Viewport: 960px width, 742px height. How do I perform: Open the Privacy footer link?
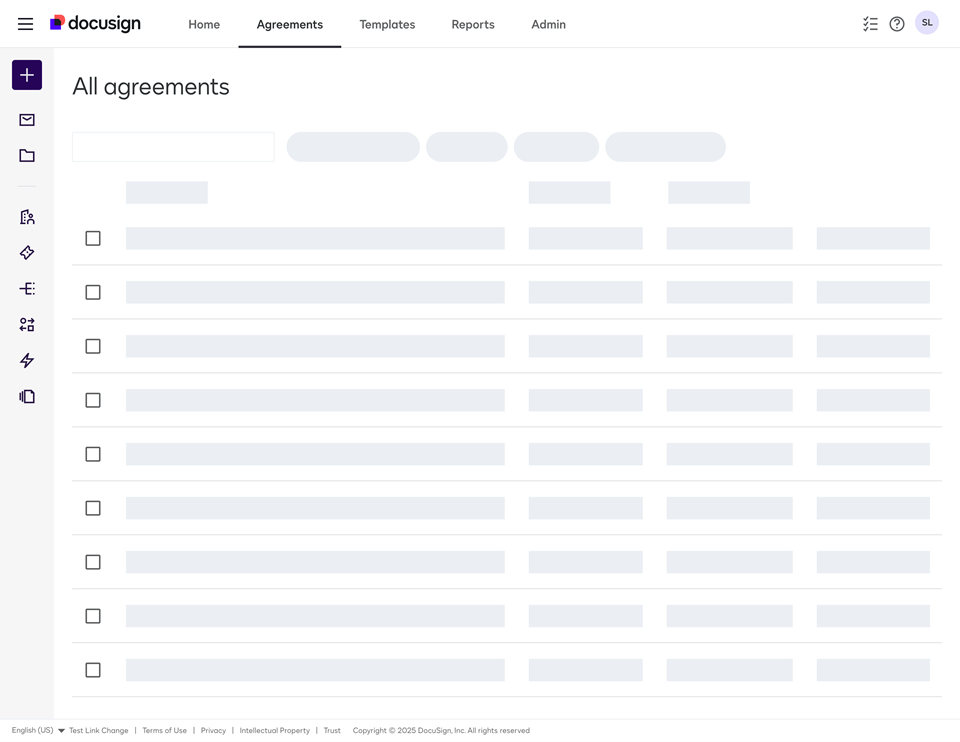[213, 730]
